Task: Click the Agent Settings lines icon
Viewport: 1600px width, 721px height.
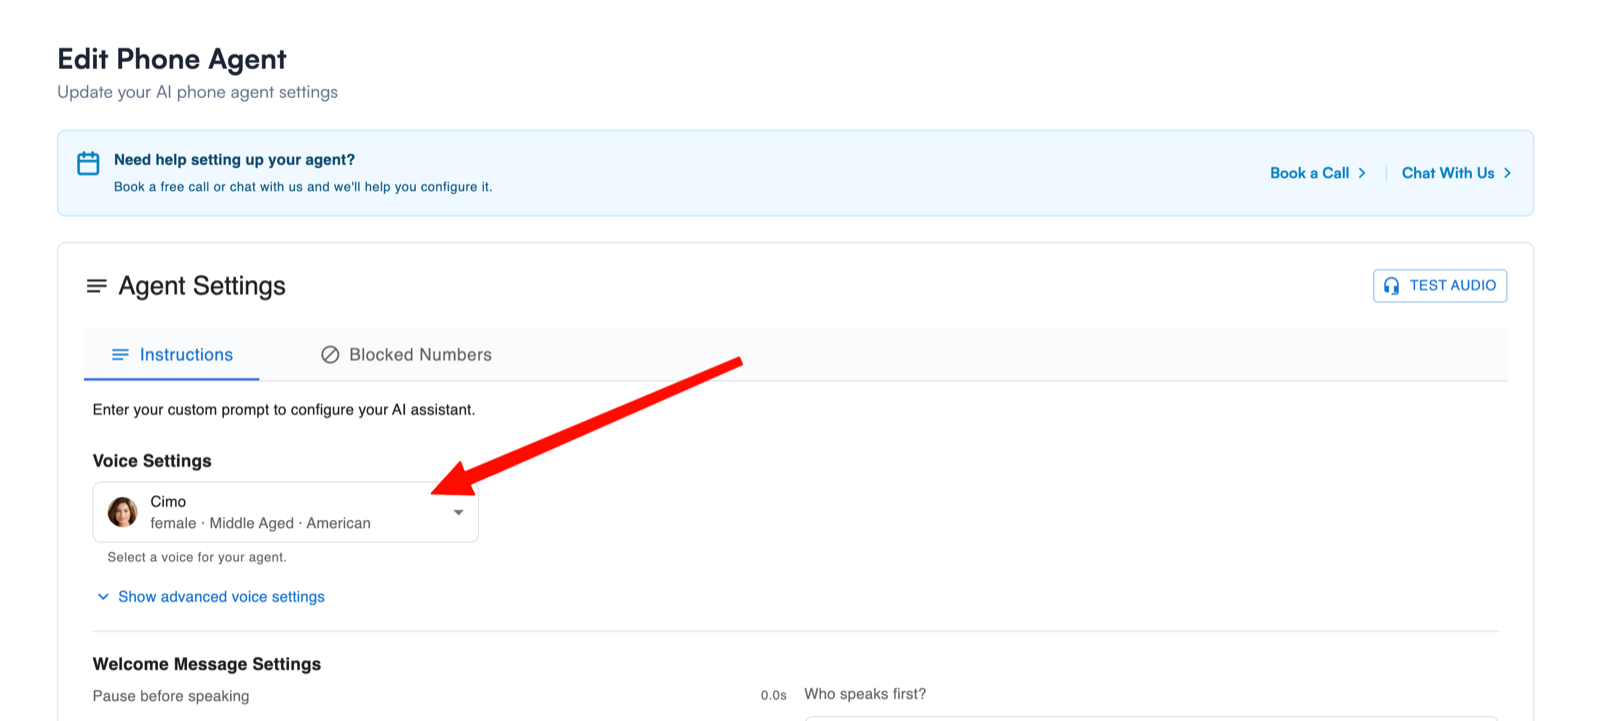Action: click(x=96, y=286)
